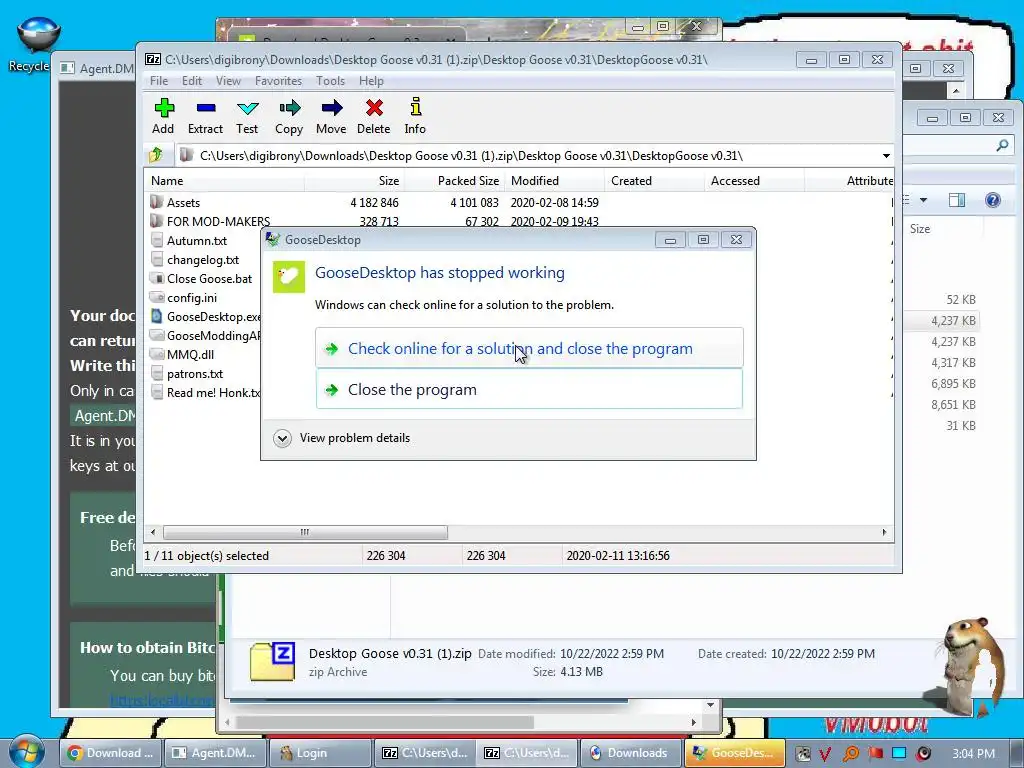The image size is (1024, 768).
Task: Open the Favorites menu
Action: pyautogui.click(x=278, y=81)
